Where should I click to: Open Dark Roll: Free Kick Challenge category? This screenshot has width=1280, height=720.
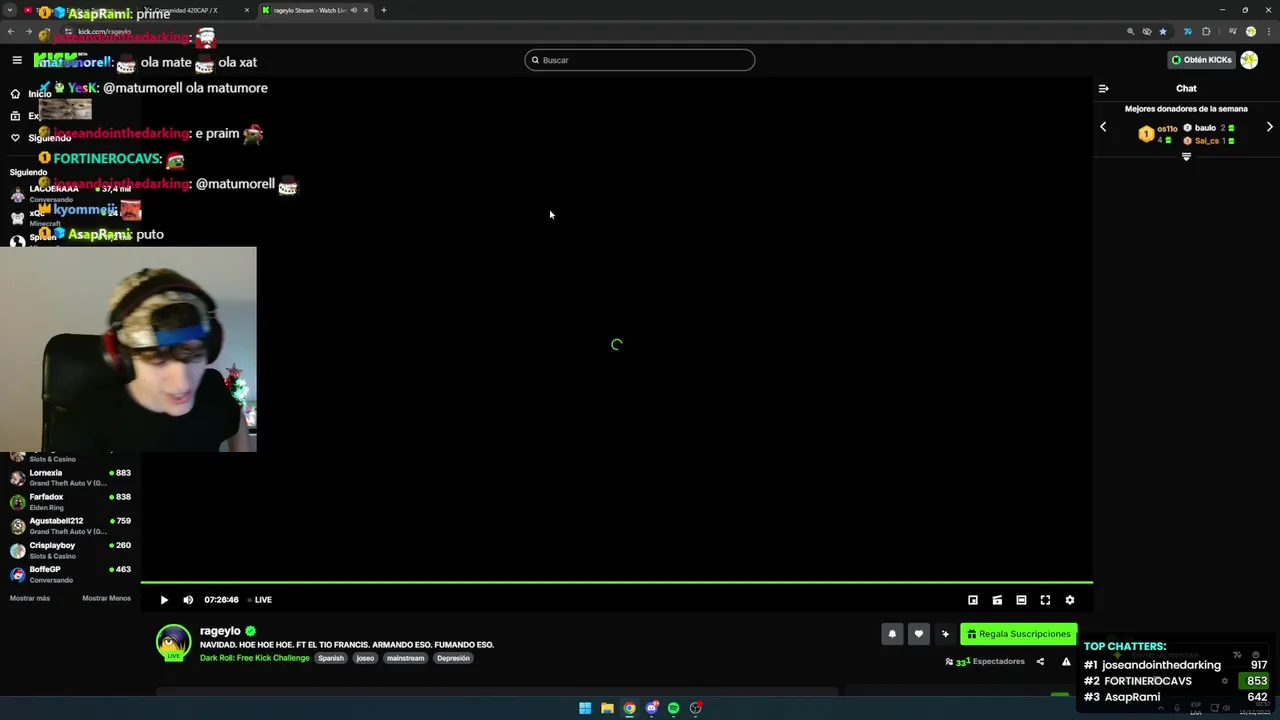(x=255, y=658)
